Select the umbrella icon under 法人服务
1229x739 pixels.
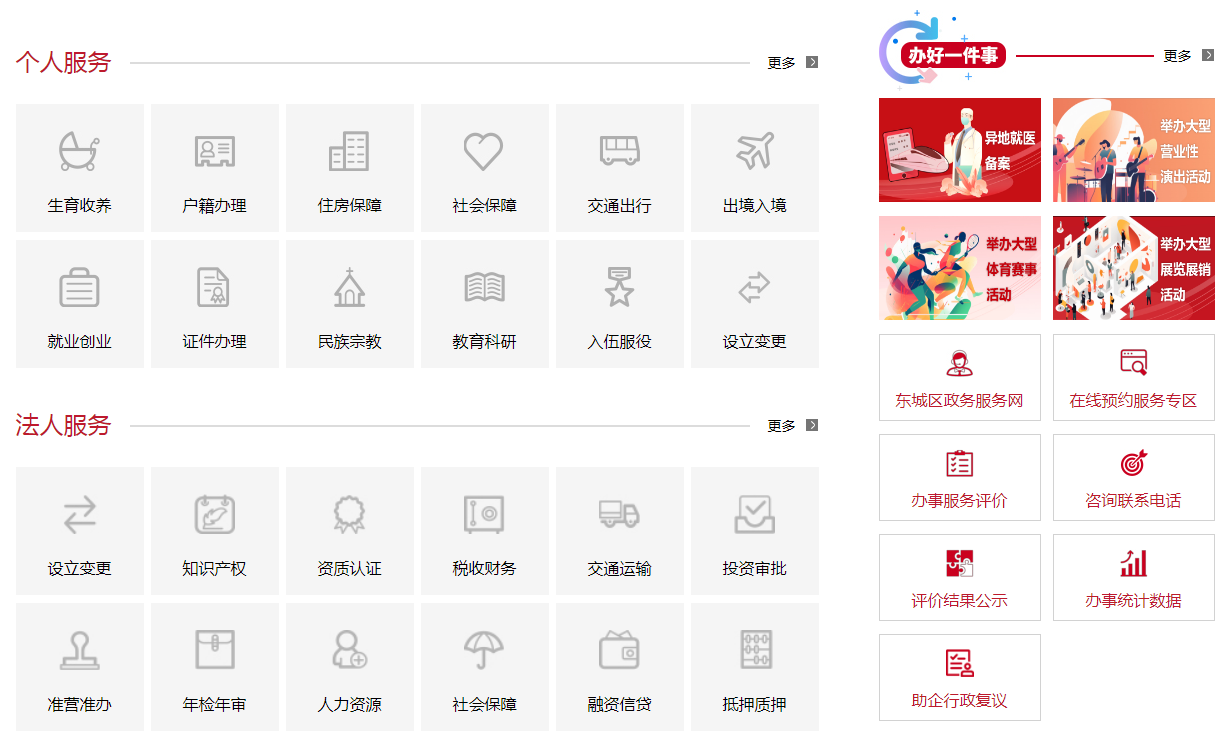coord(484,650)
